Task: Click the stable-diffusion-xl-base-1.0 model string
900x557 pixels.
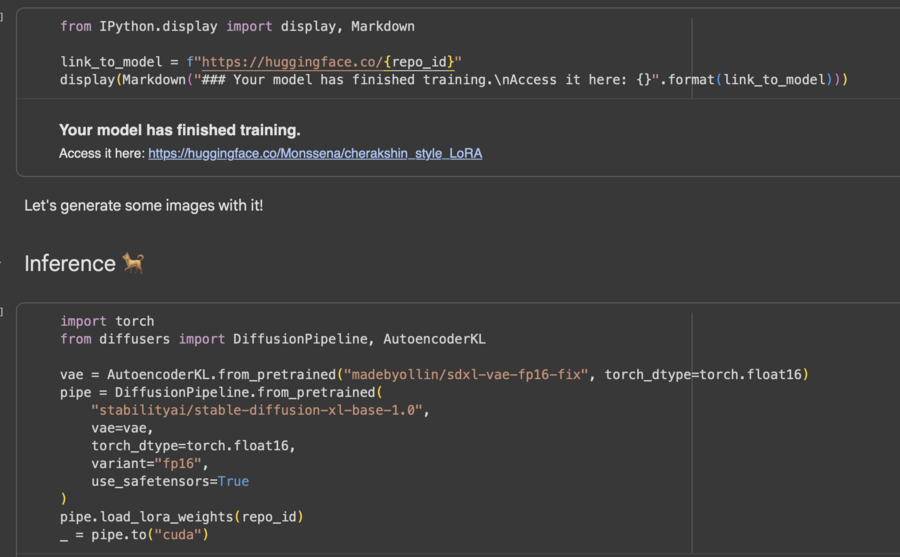Action: click(258, 410)
